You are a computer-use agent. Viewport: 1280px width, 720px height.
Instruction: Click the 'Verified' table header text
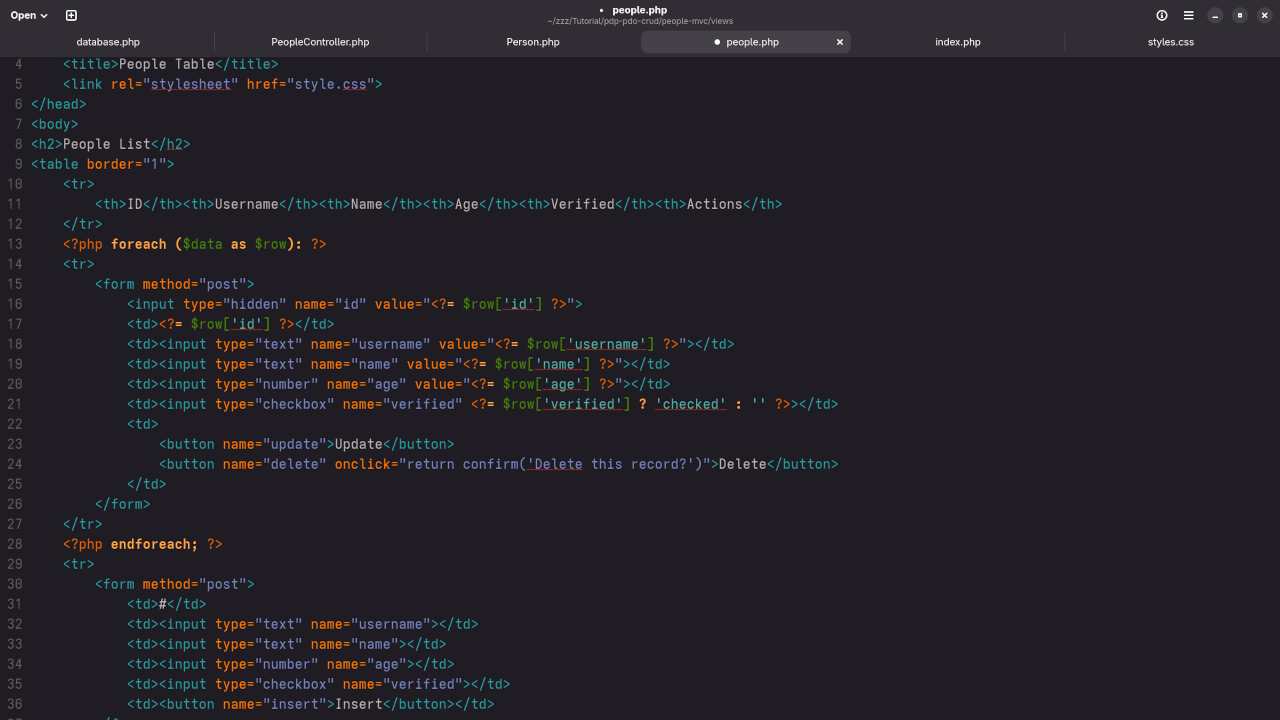583,204
